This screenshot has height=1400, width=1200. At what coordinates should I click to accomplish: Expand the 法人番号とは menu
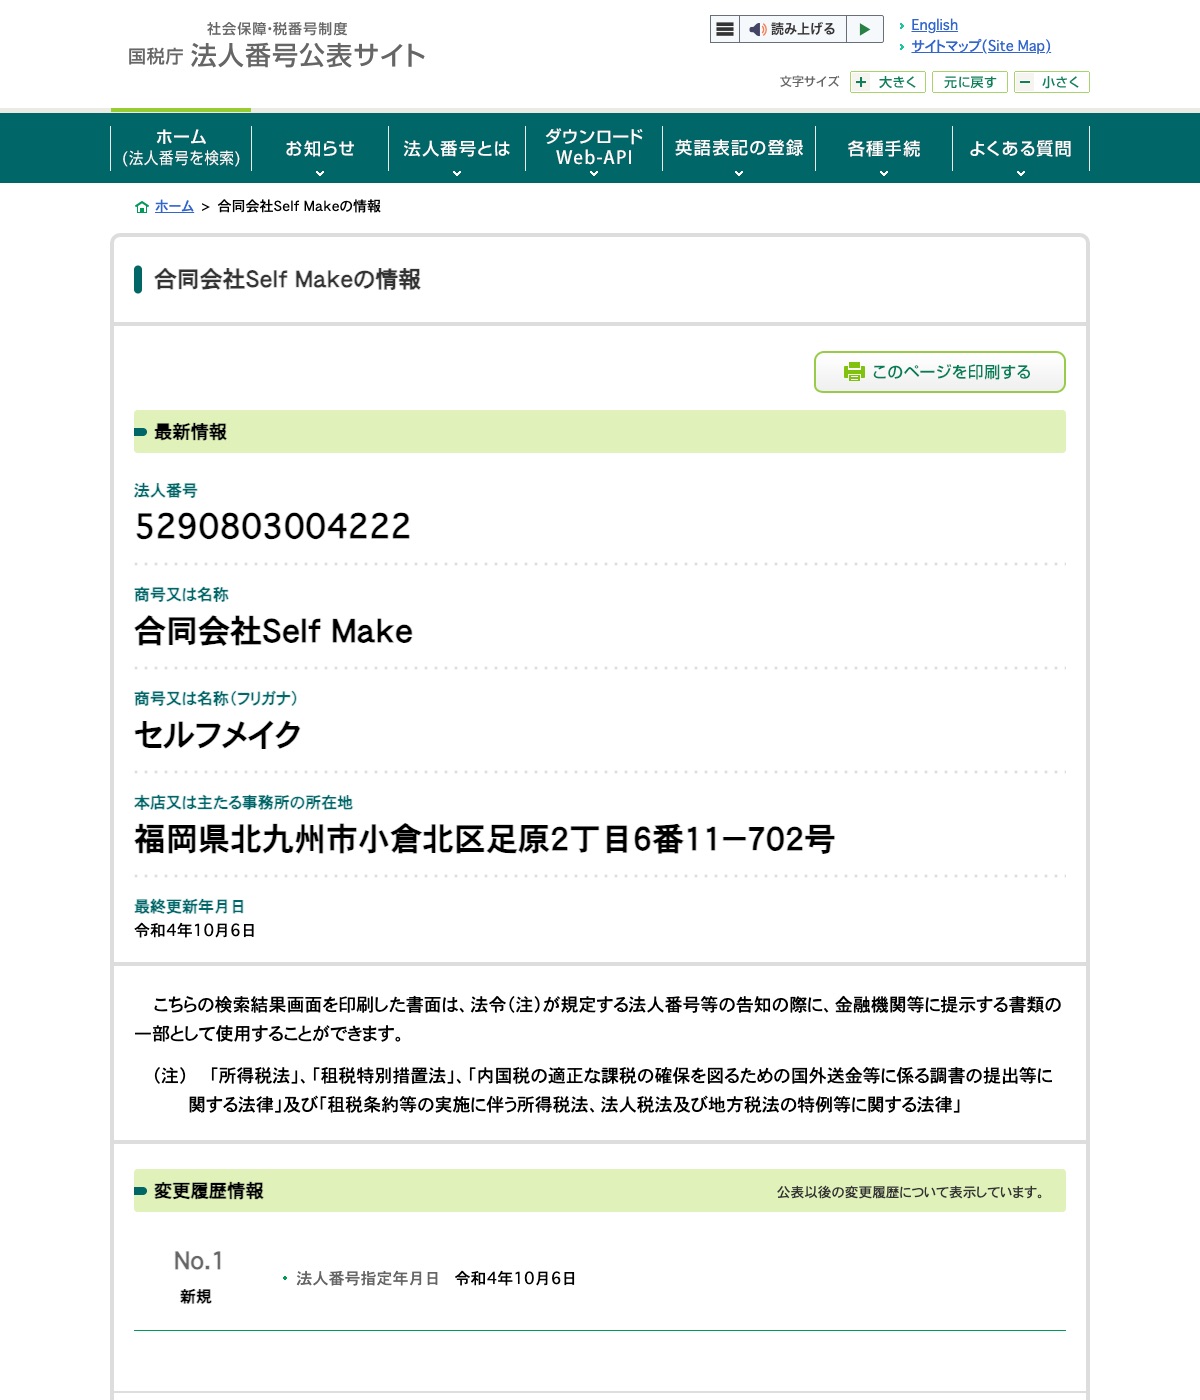[x=457, y=148]
